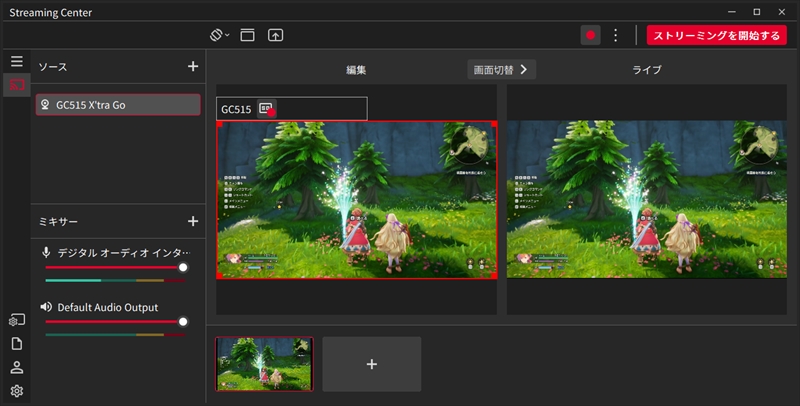
Task: Click the ライブ label
Action: [647, 70]
